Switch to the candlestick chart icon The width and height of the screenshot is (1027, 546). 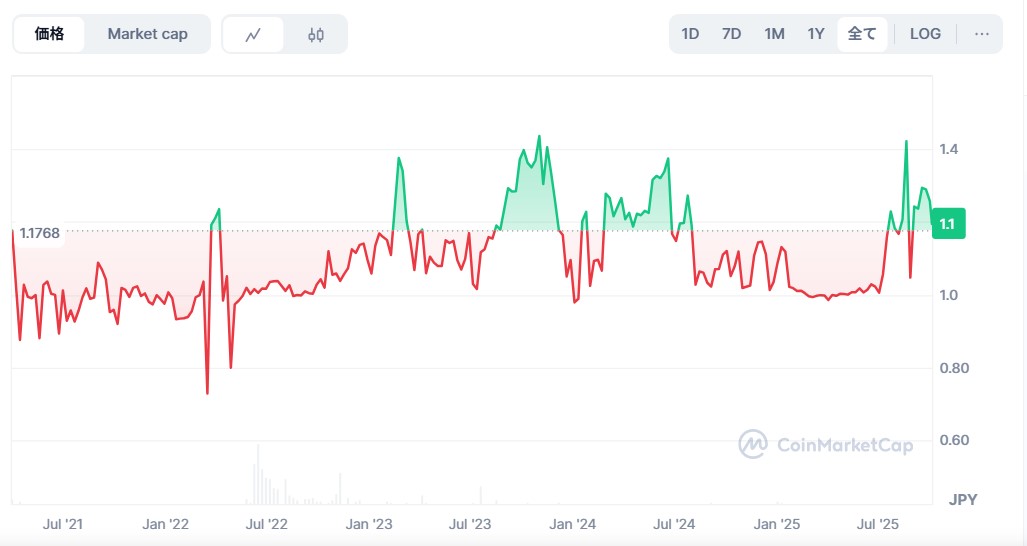(x=316, y=34)
